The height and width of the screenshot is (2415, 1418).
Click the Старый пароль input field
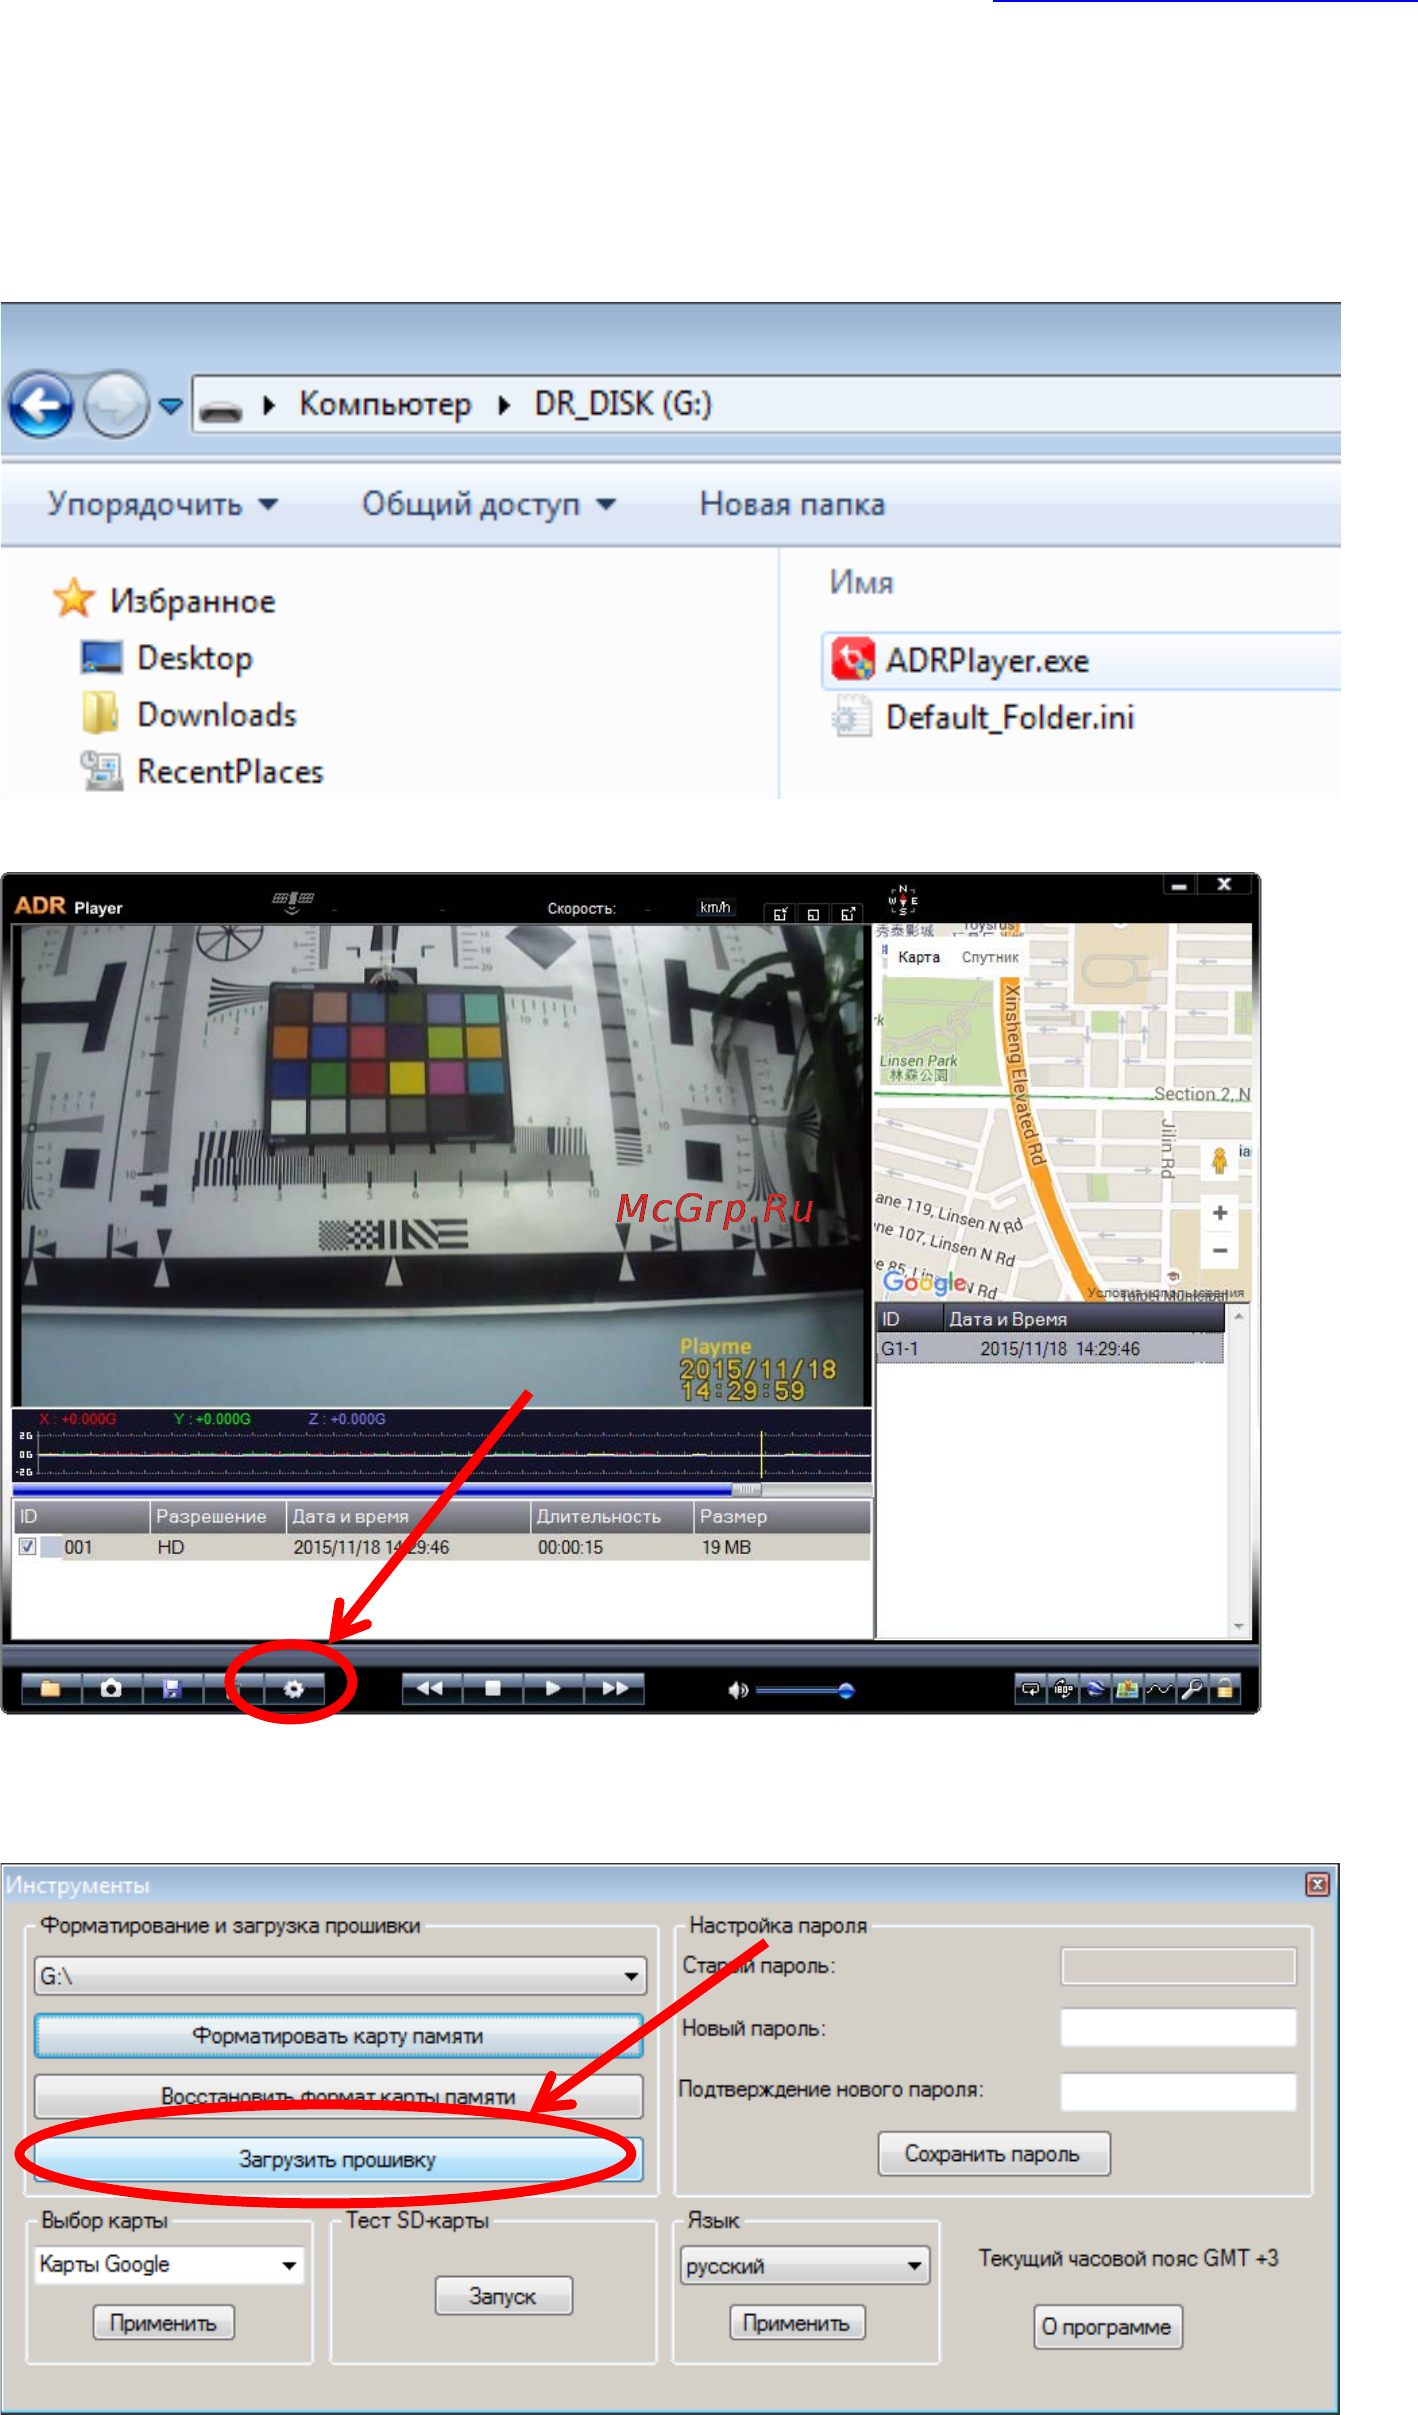click(1178, 1965)
